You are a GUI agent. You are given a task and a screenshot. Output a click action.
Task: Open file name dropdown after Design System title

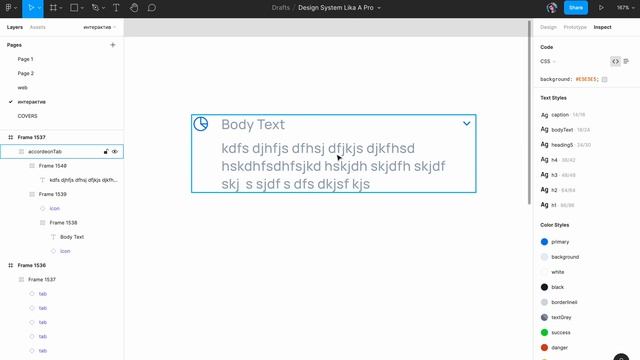coord(379,8)
